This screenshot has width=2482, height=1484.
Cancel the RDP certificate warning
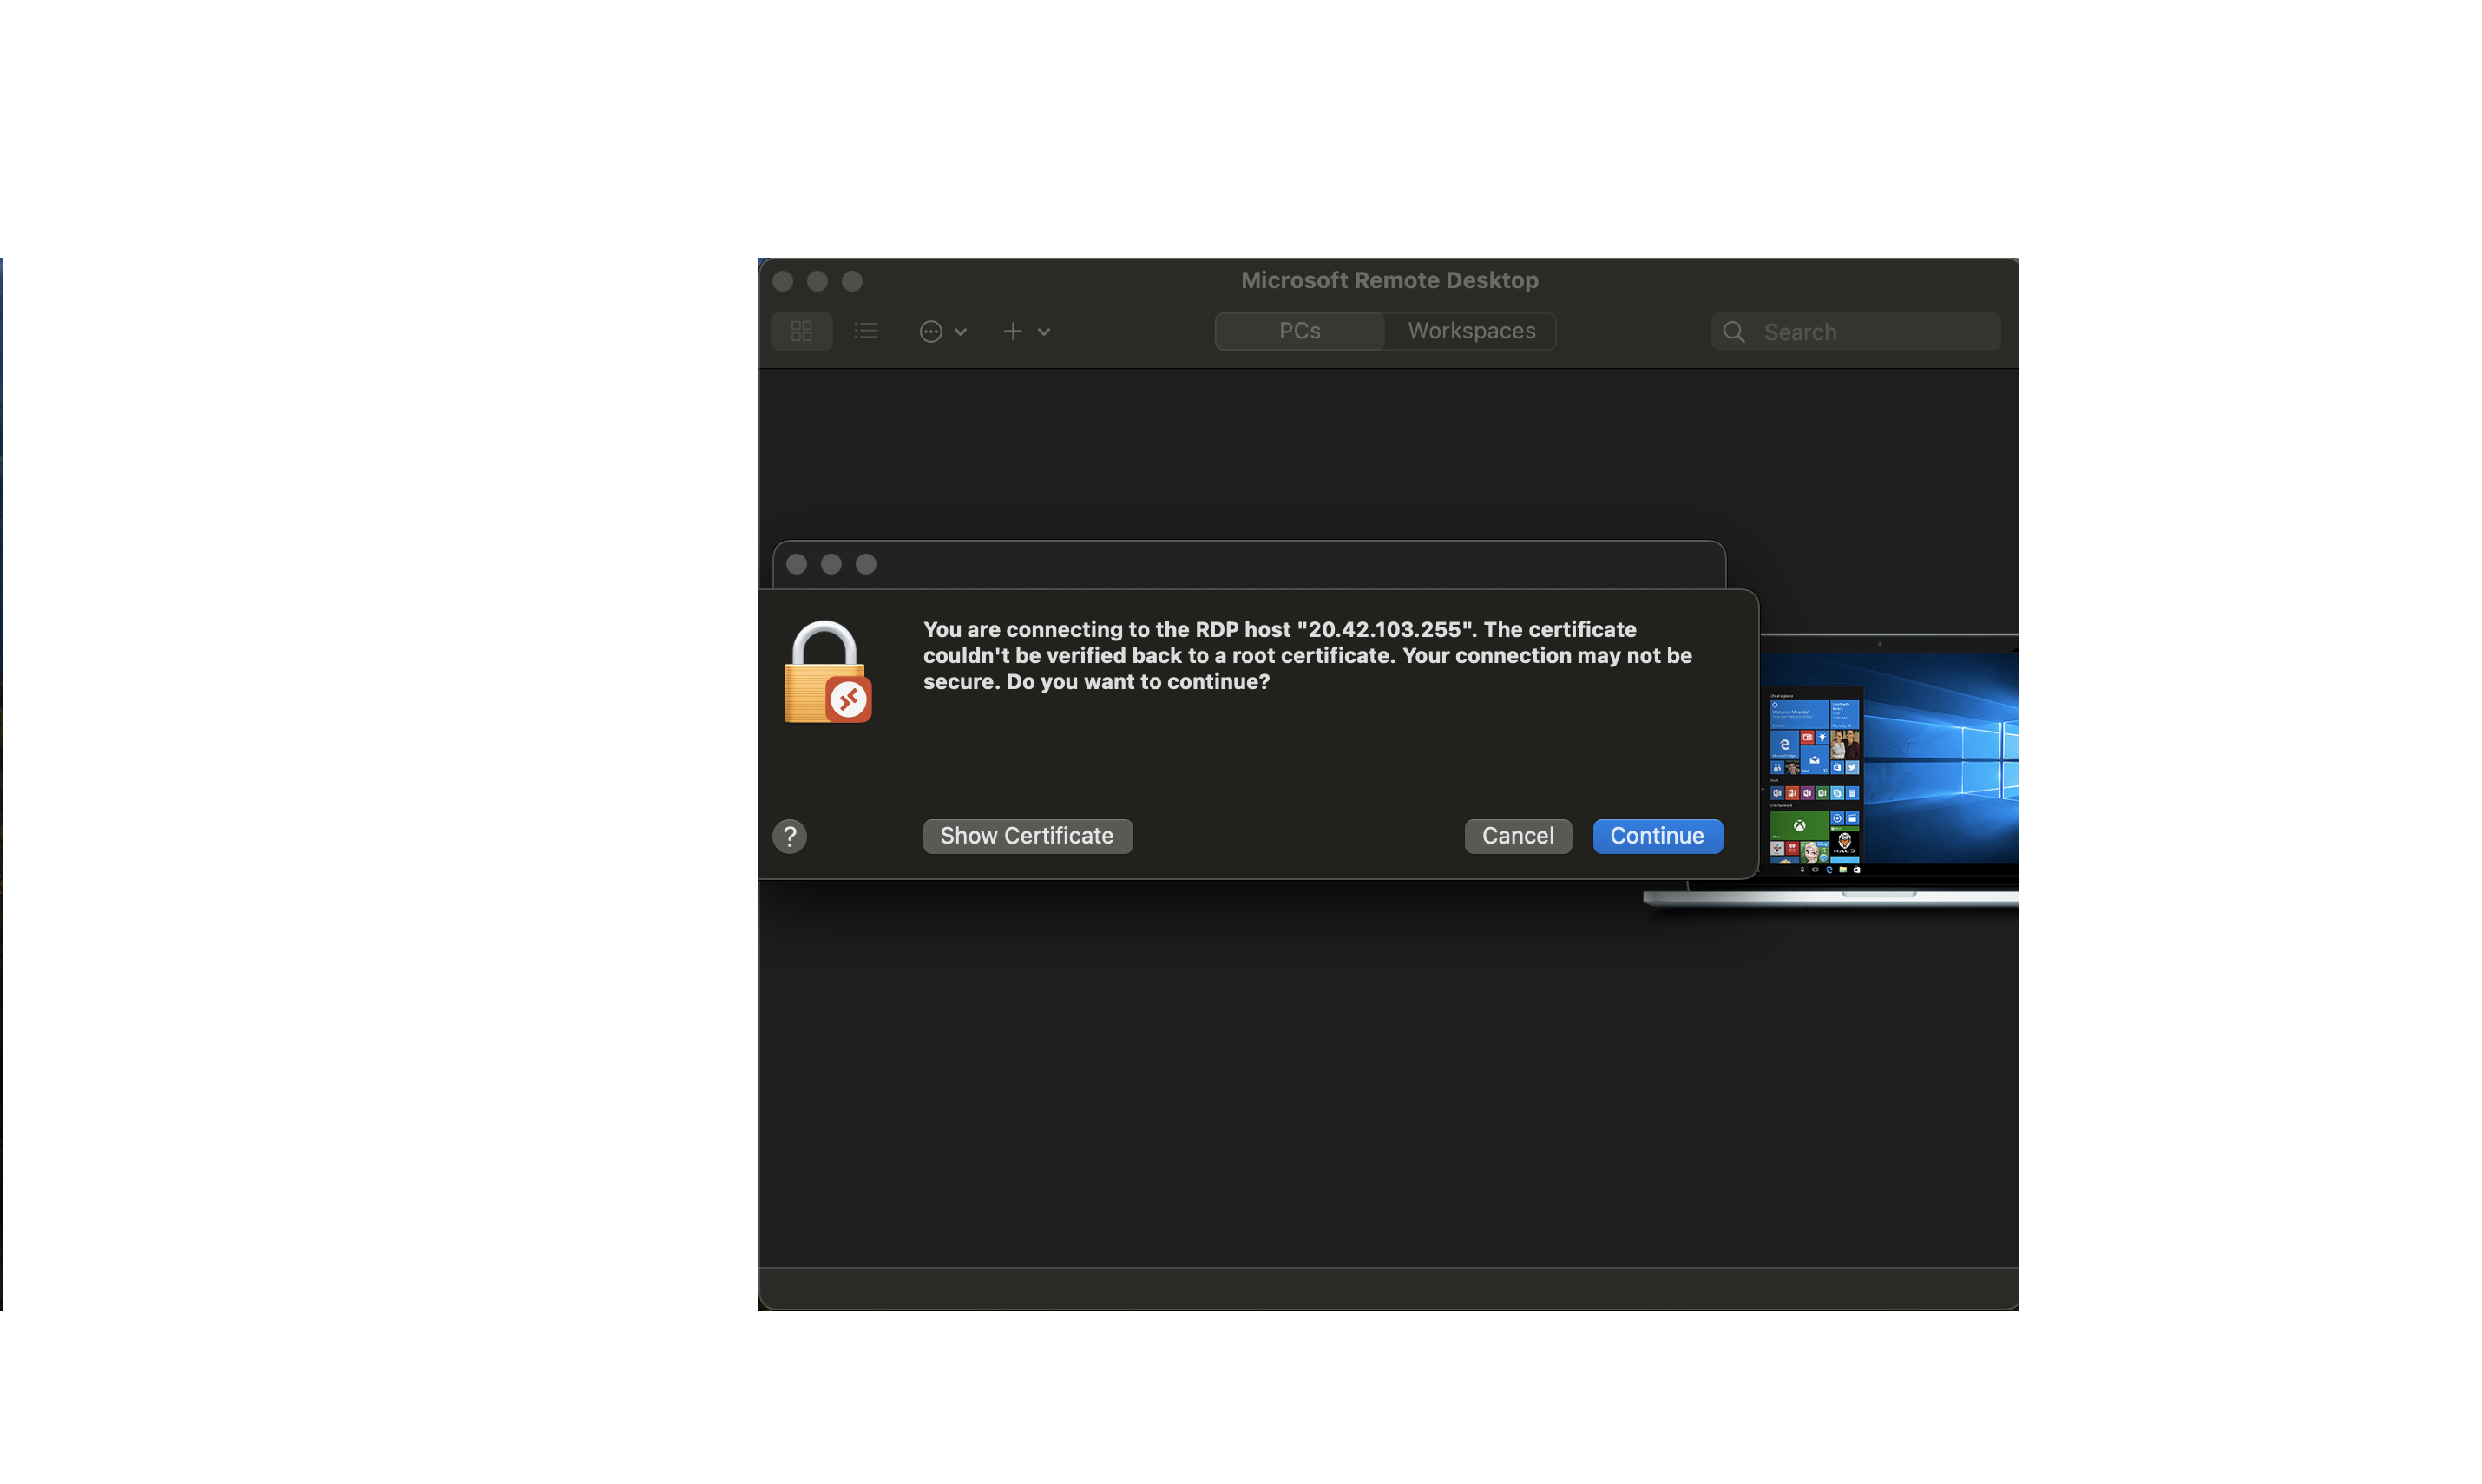(1517, 836)
